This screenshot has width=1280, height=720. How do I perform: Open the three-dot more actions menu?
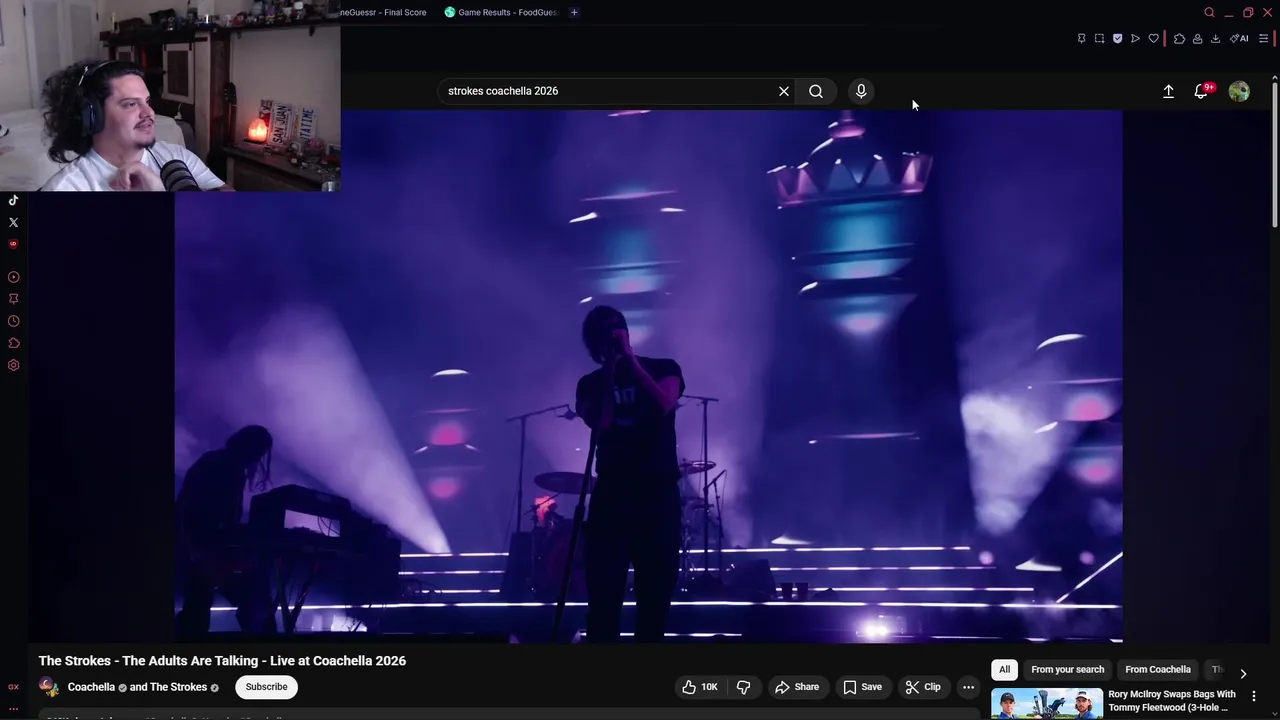[968, 687]
